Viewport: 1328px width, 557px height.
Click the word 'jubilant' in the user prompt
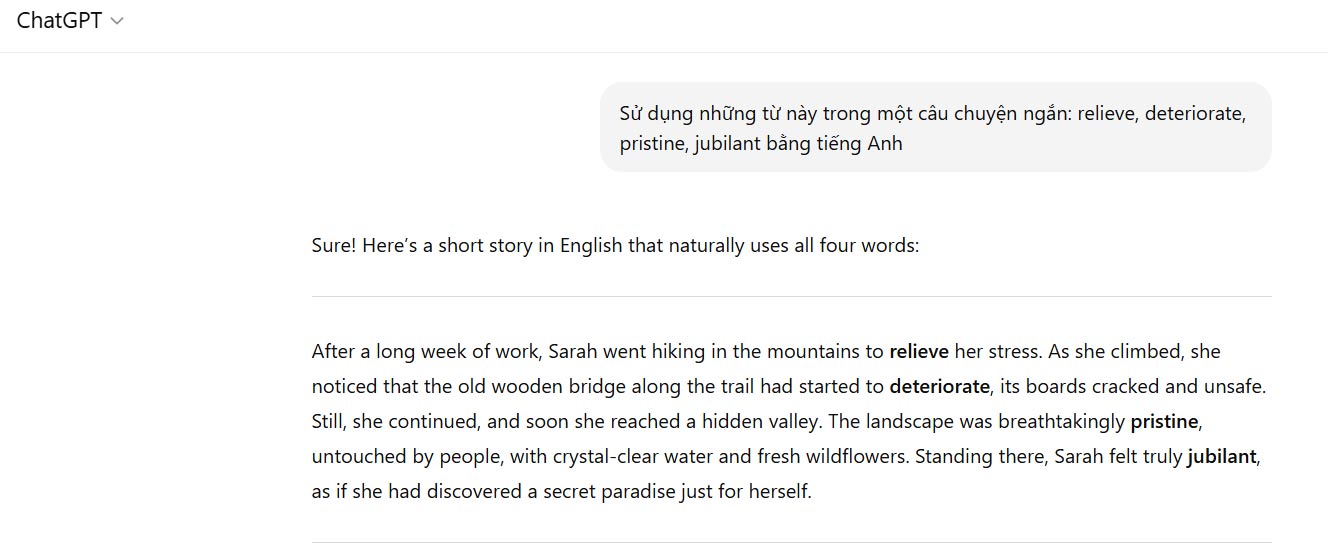[x=695, y=143]
